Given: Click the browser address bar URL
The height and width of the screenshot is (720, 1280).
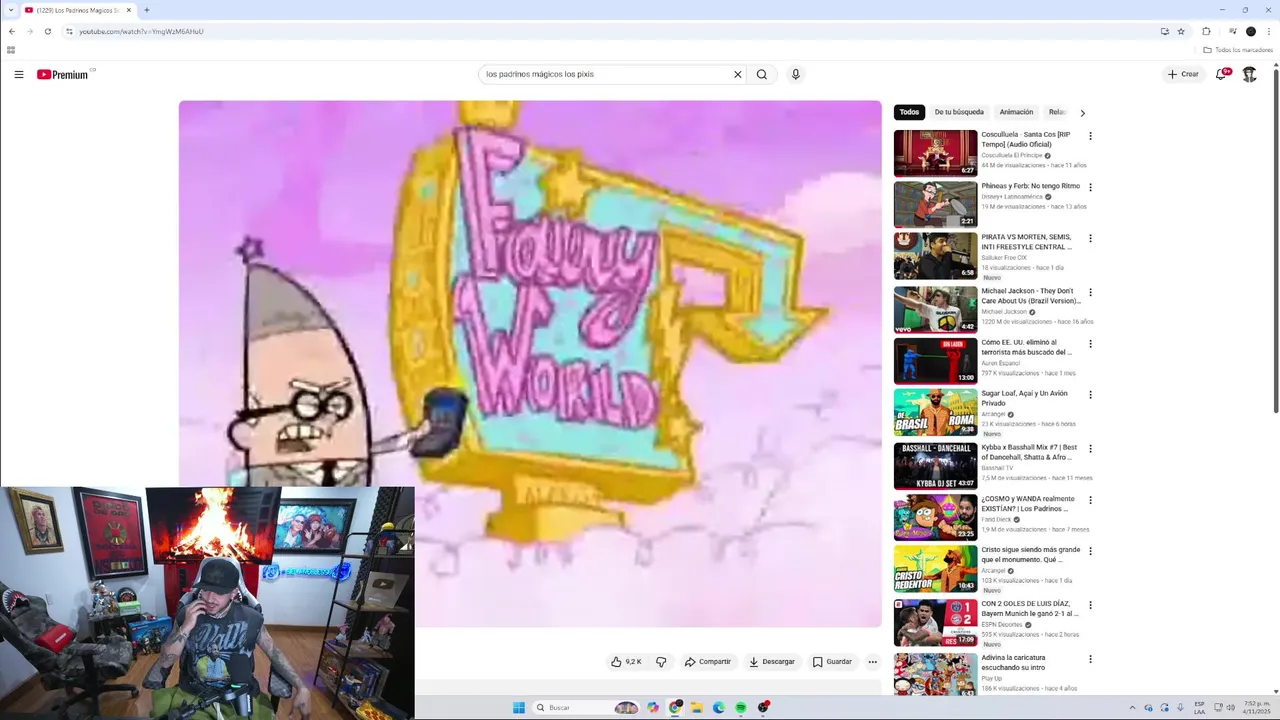Looking at the screenshot, I should click(x=141, y=31).
